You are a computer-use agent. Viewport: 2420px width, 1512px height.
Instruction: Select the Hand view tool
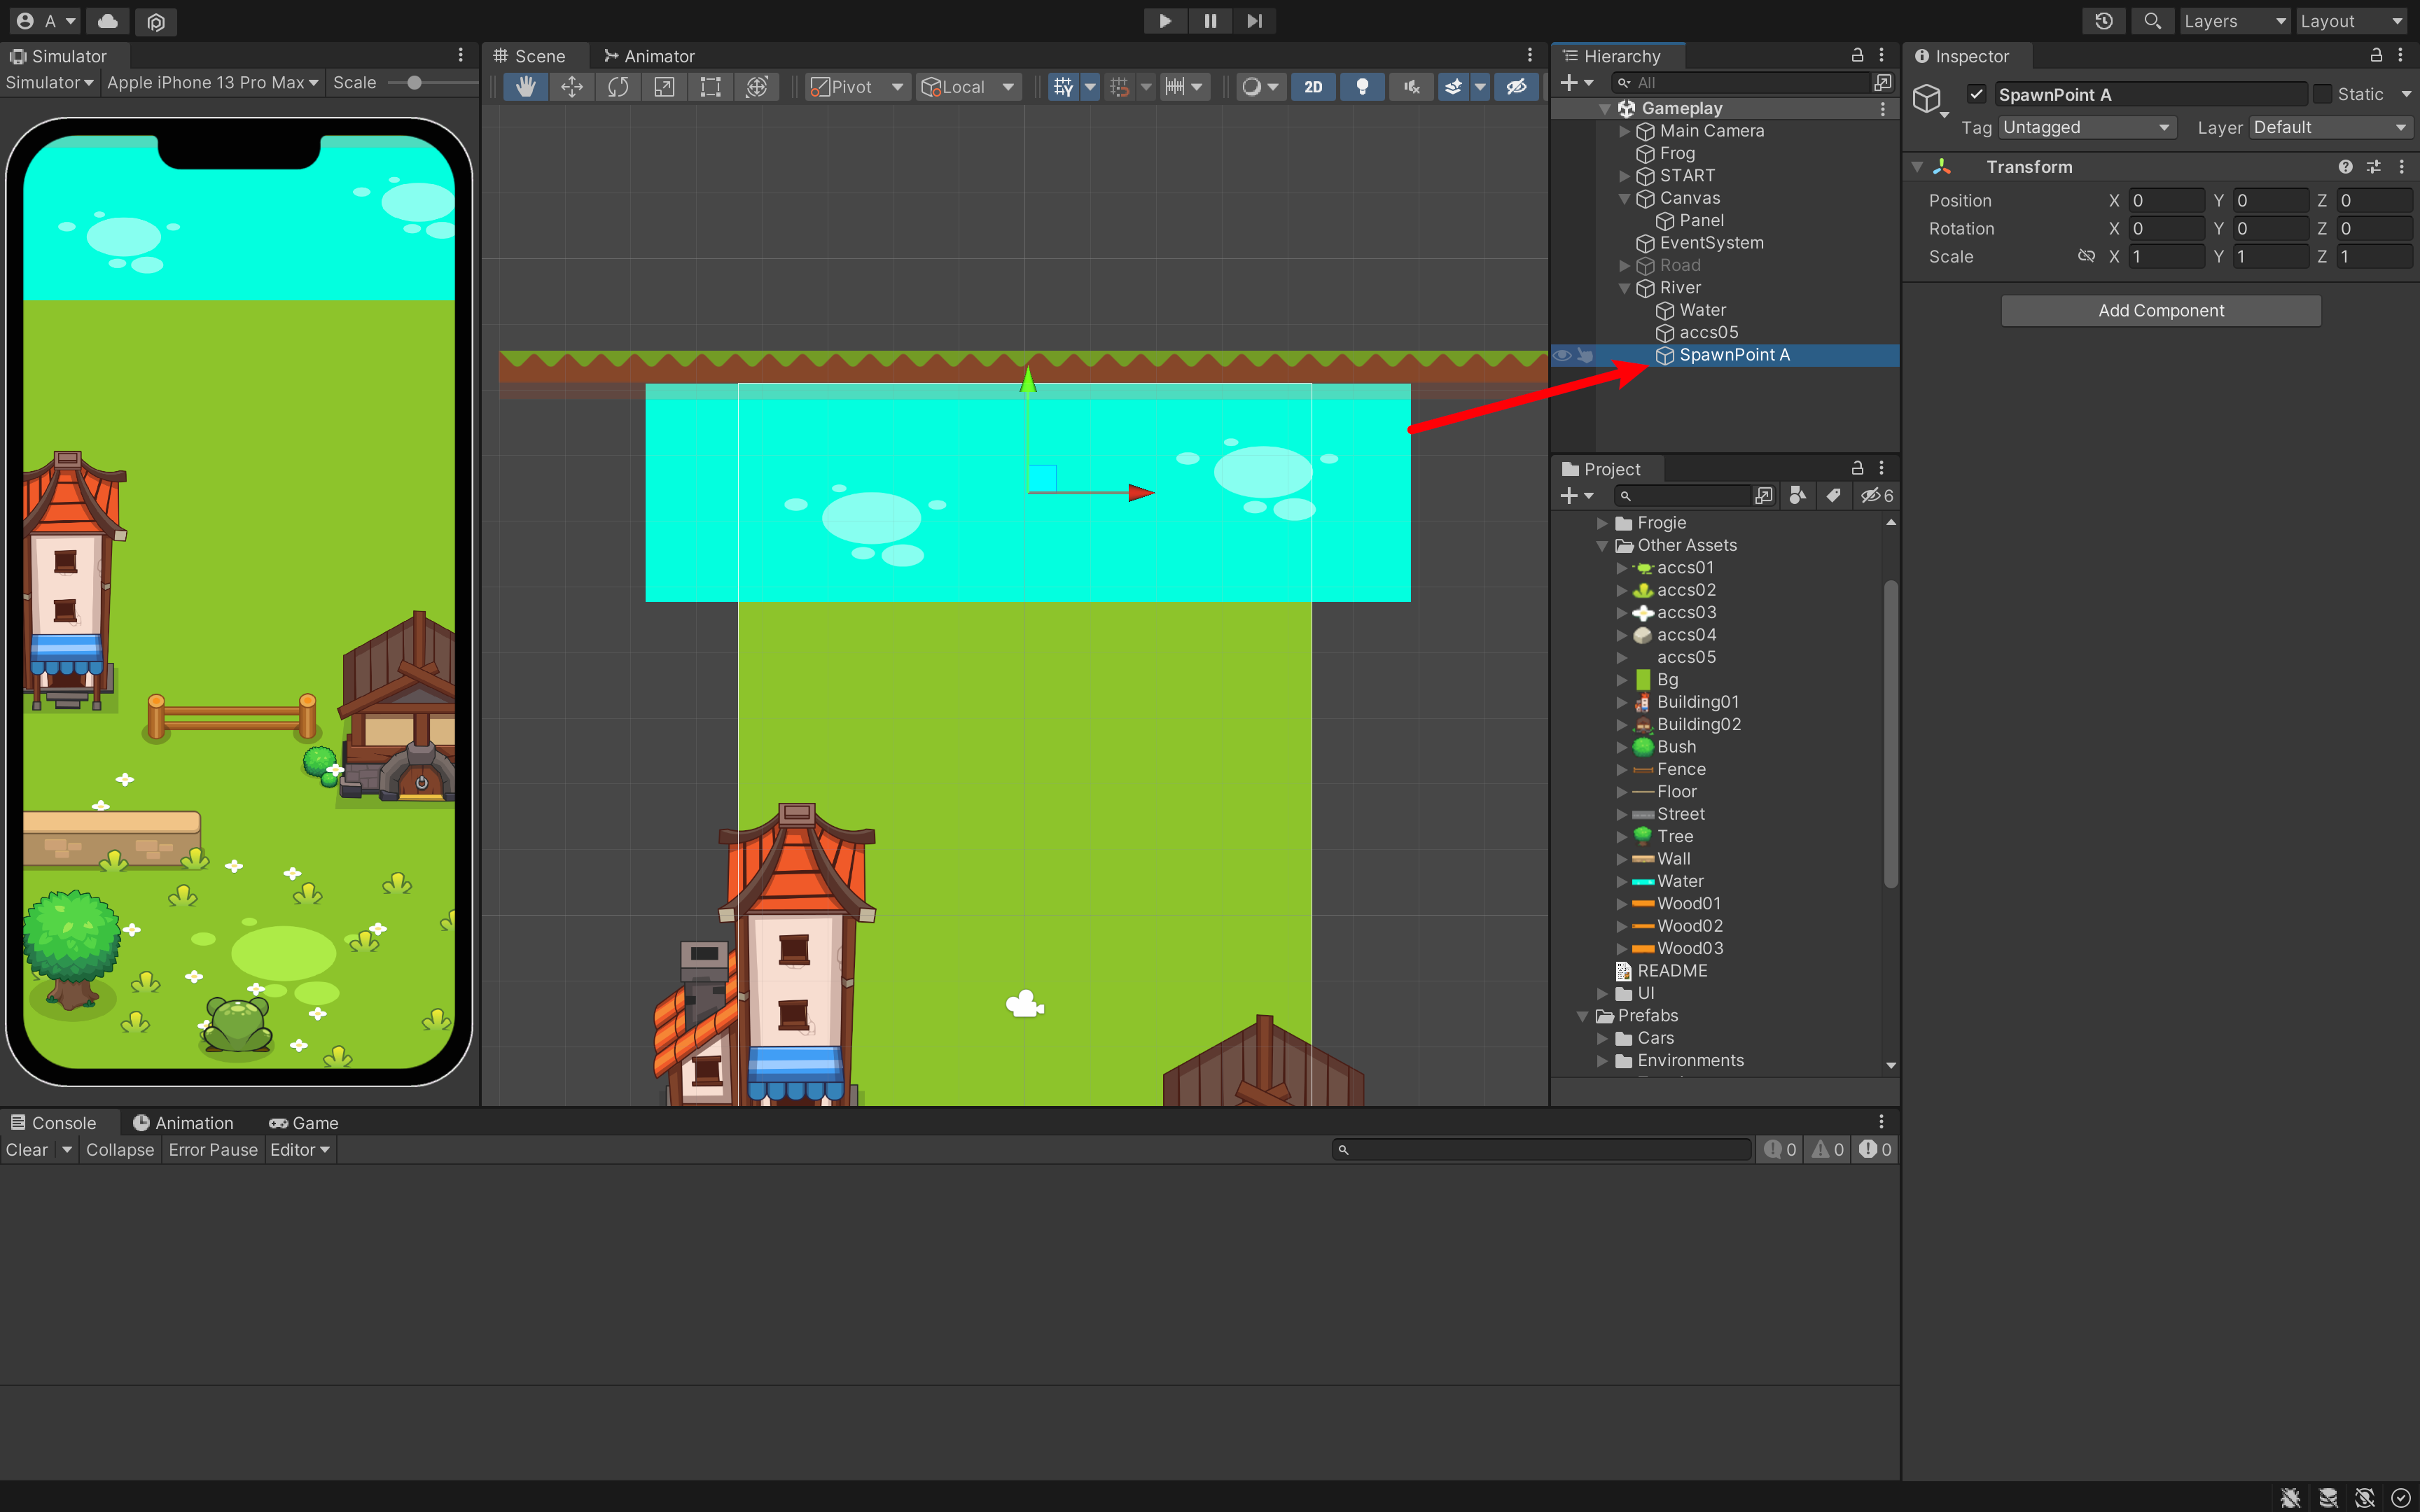click(x=525, y=87)
